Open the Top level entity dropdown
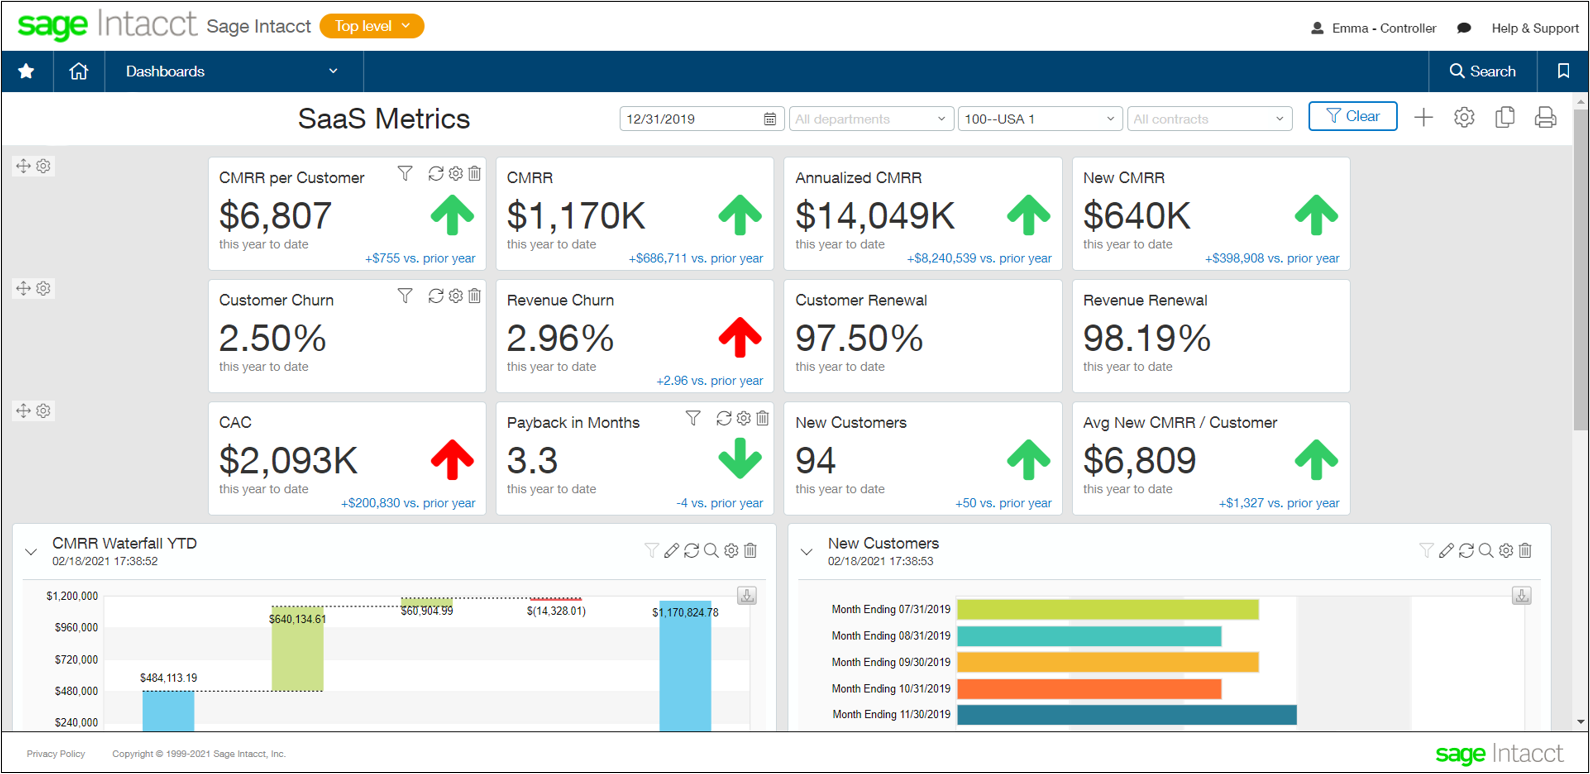 point(372,26)
